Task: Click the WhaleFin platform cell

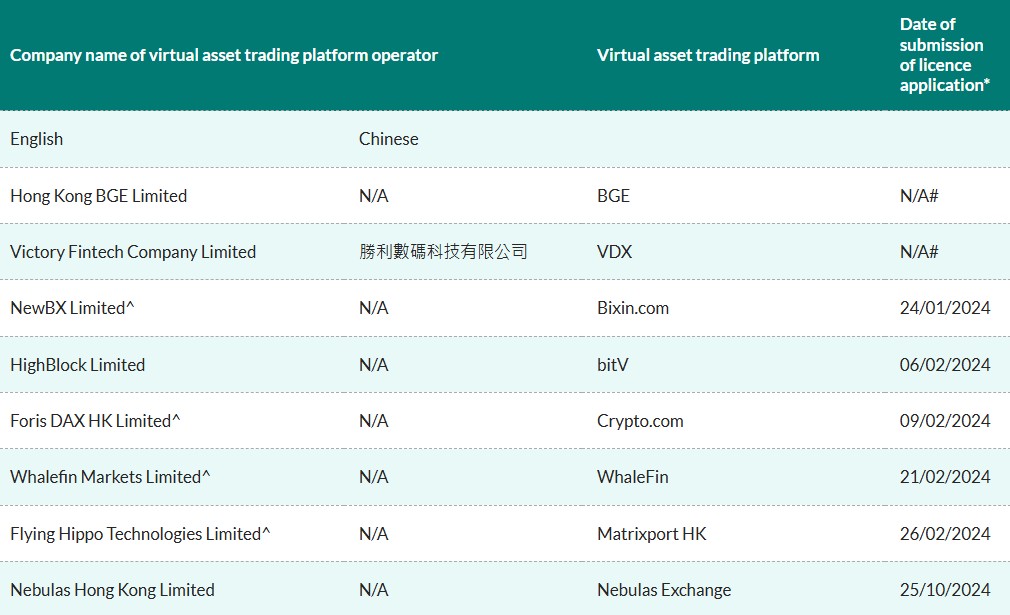Action: [x=632, y=477]
